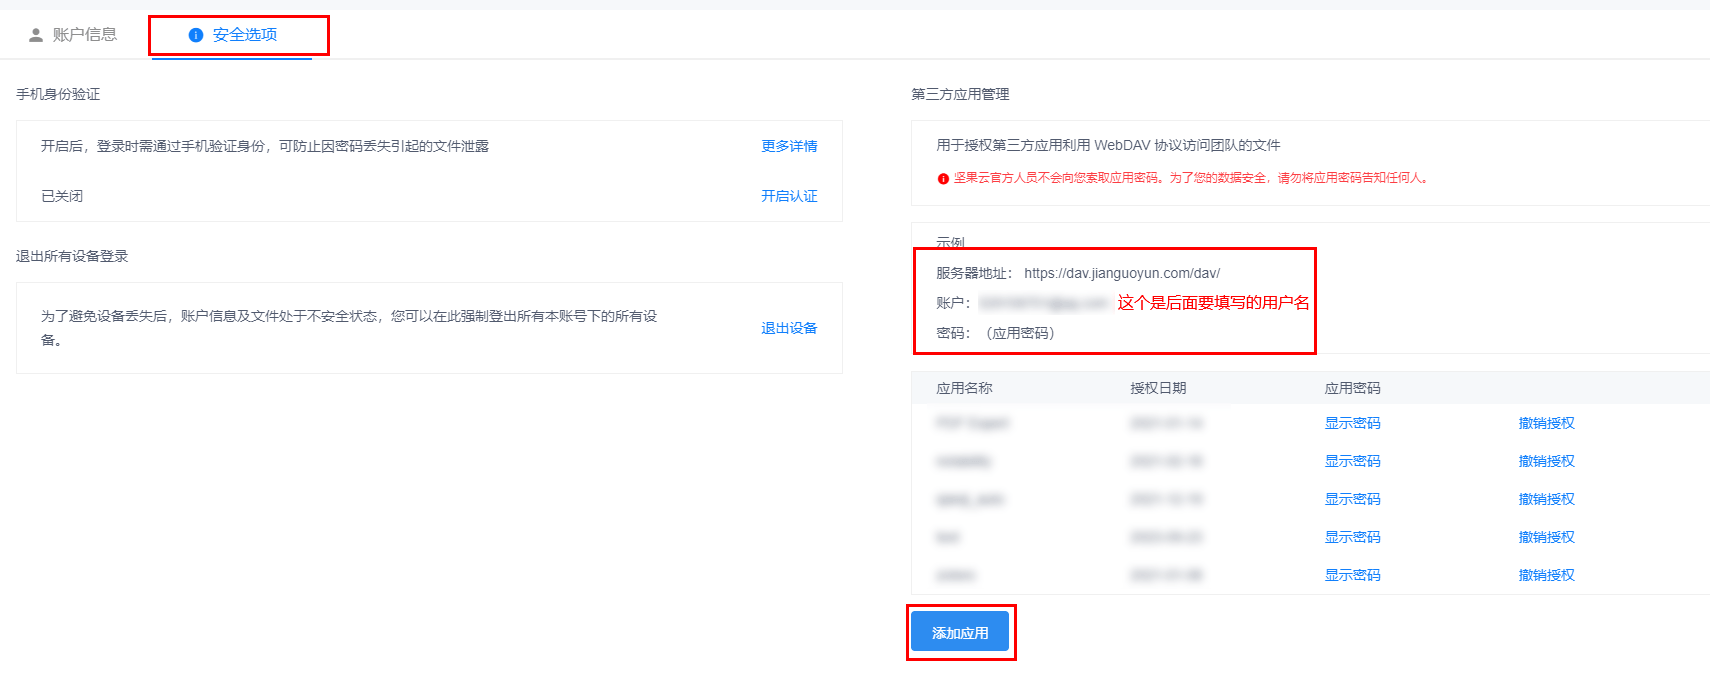Click 显示密码 in the second app row
Viewport: 1710px width, 673px height.
[x=1352, y=461]
